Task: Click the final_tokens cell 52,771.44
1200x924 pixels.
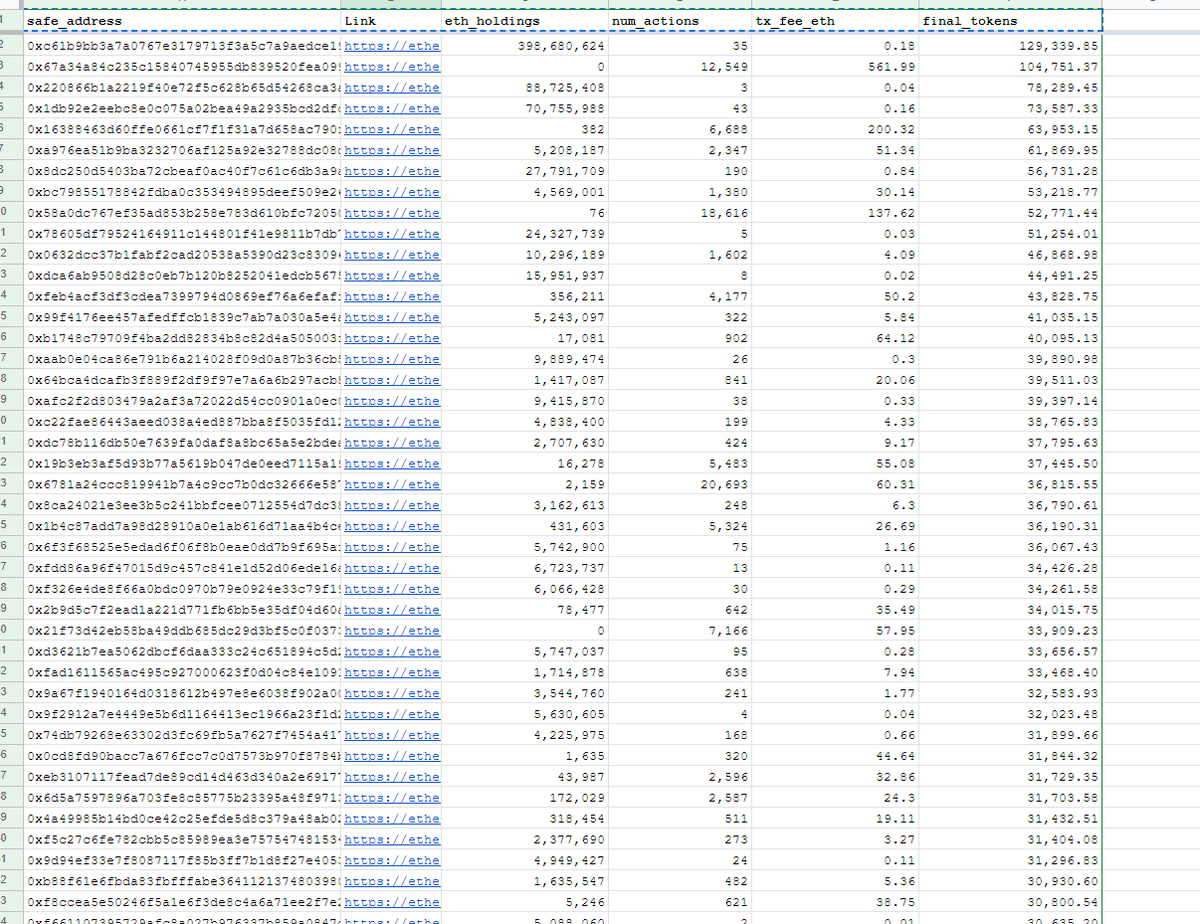Action: (1011, 213)
